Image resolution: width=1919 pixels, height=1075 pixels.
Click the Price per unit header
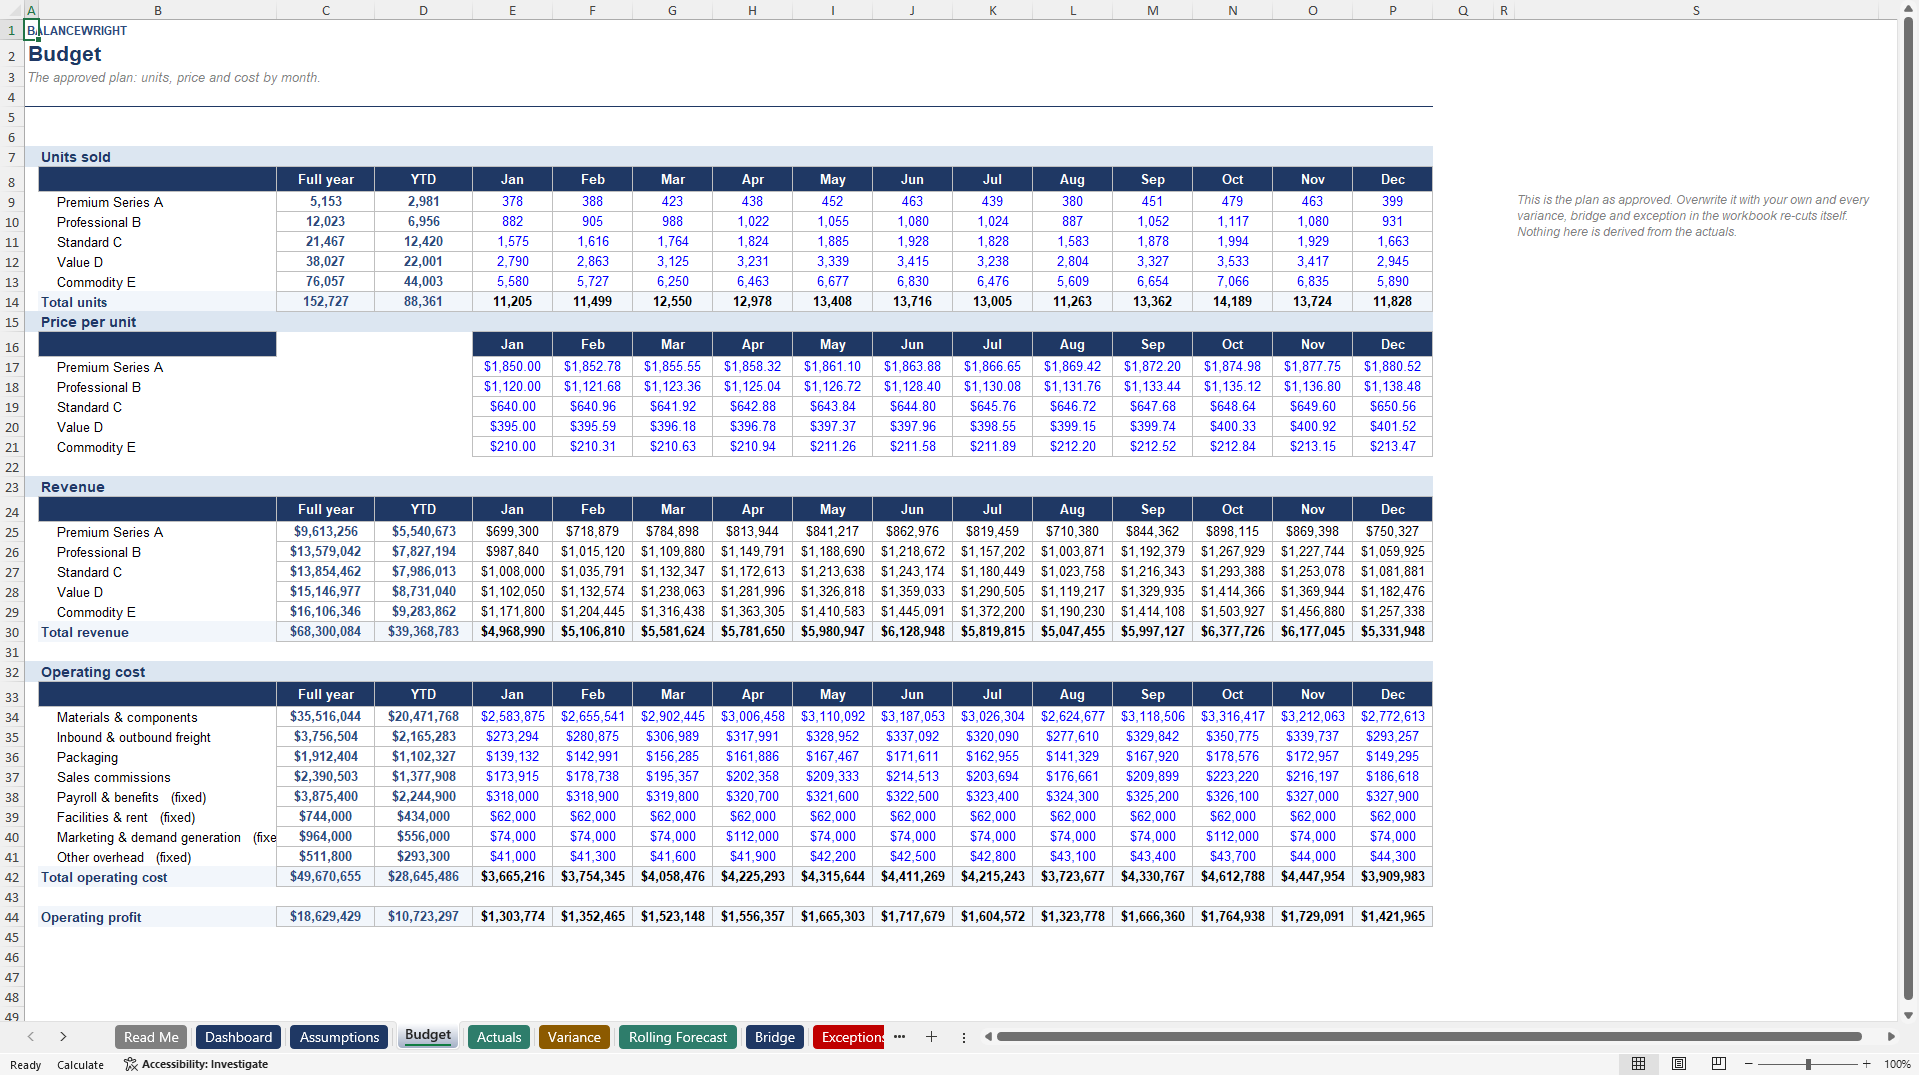click(88, 322)
